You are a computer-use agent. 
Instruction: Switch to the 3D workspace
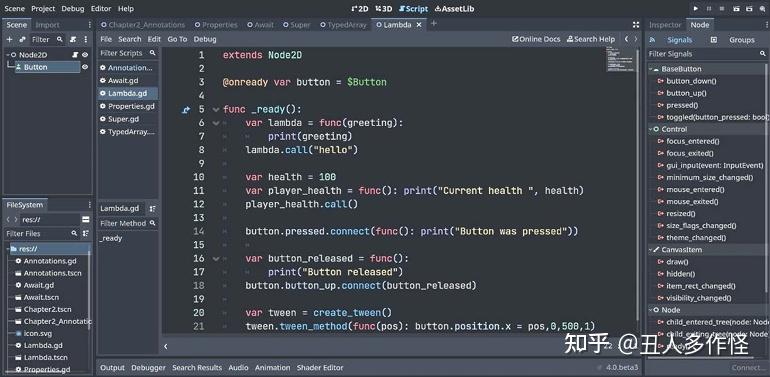click(x=384, y=8)
